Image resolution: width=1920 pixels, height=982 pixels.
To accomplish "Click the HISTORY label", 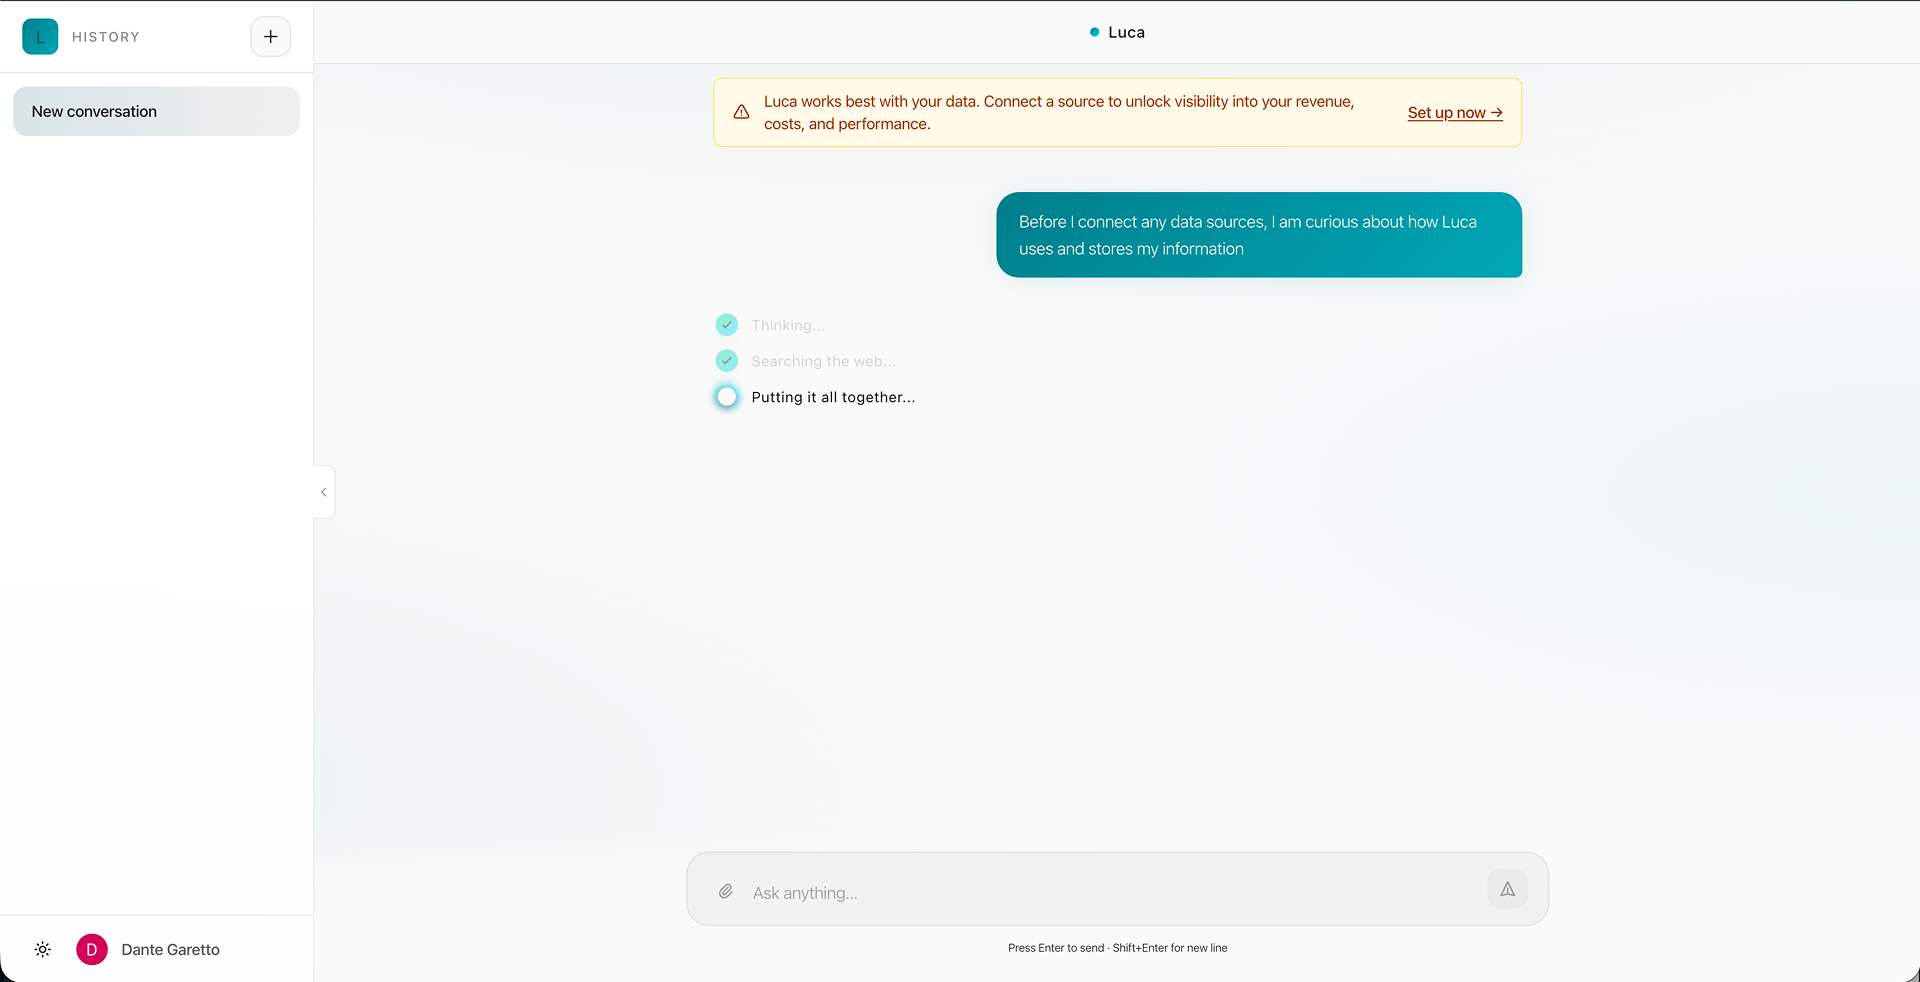I will [106, 37].
